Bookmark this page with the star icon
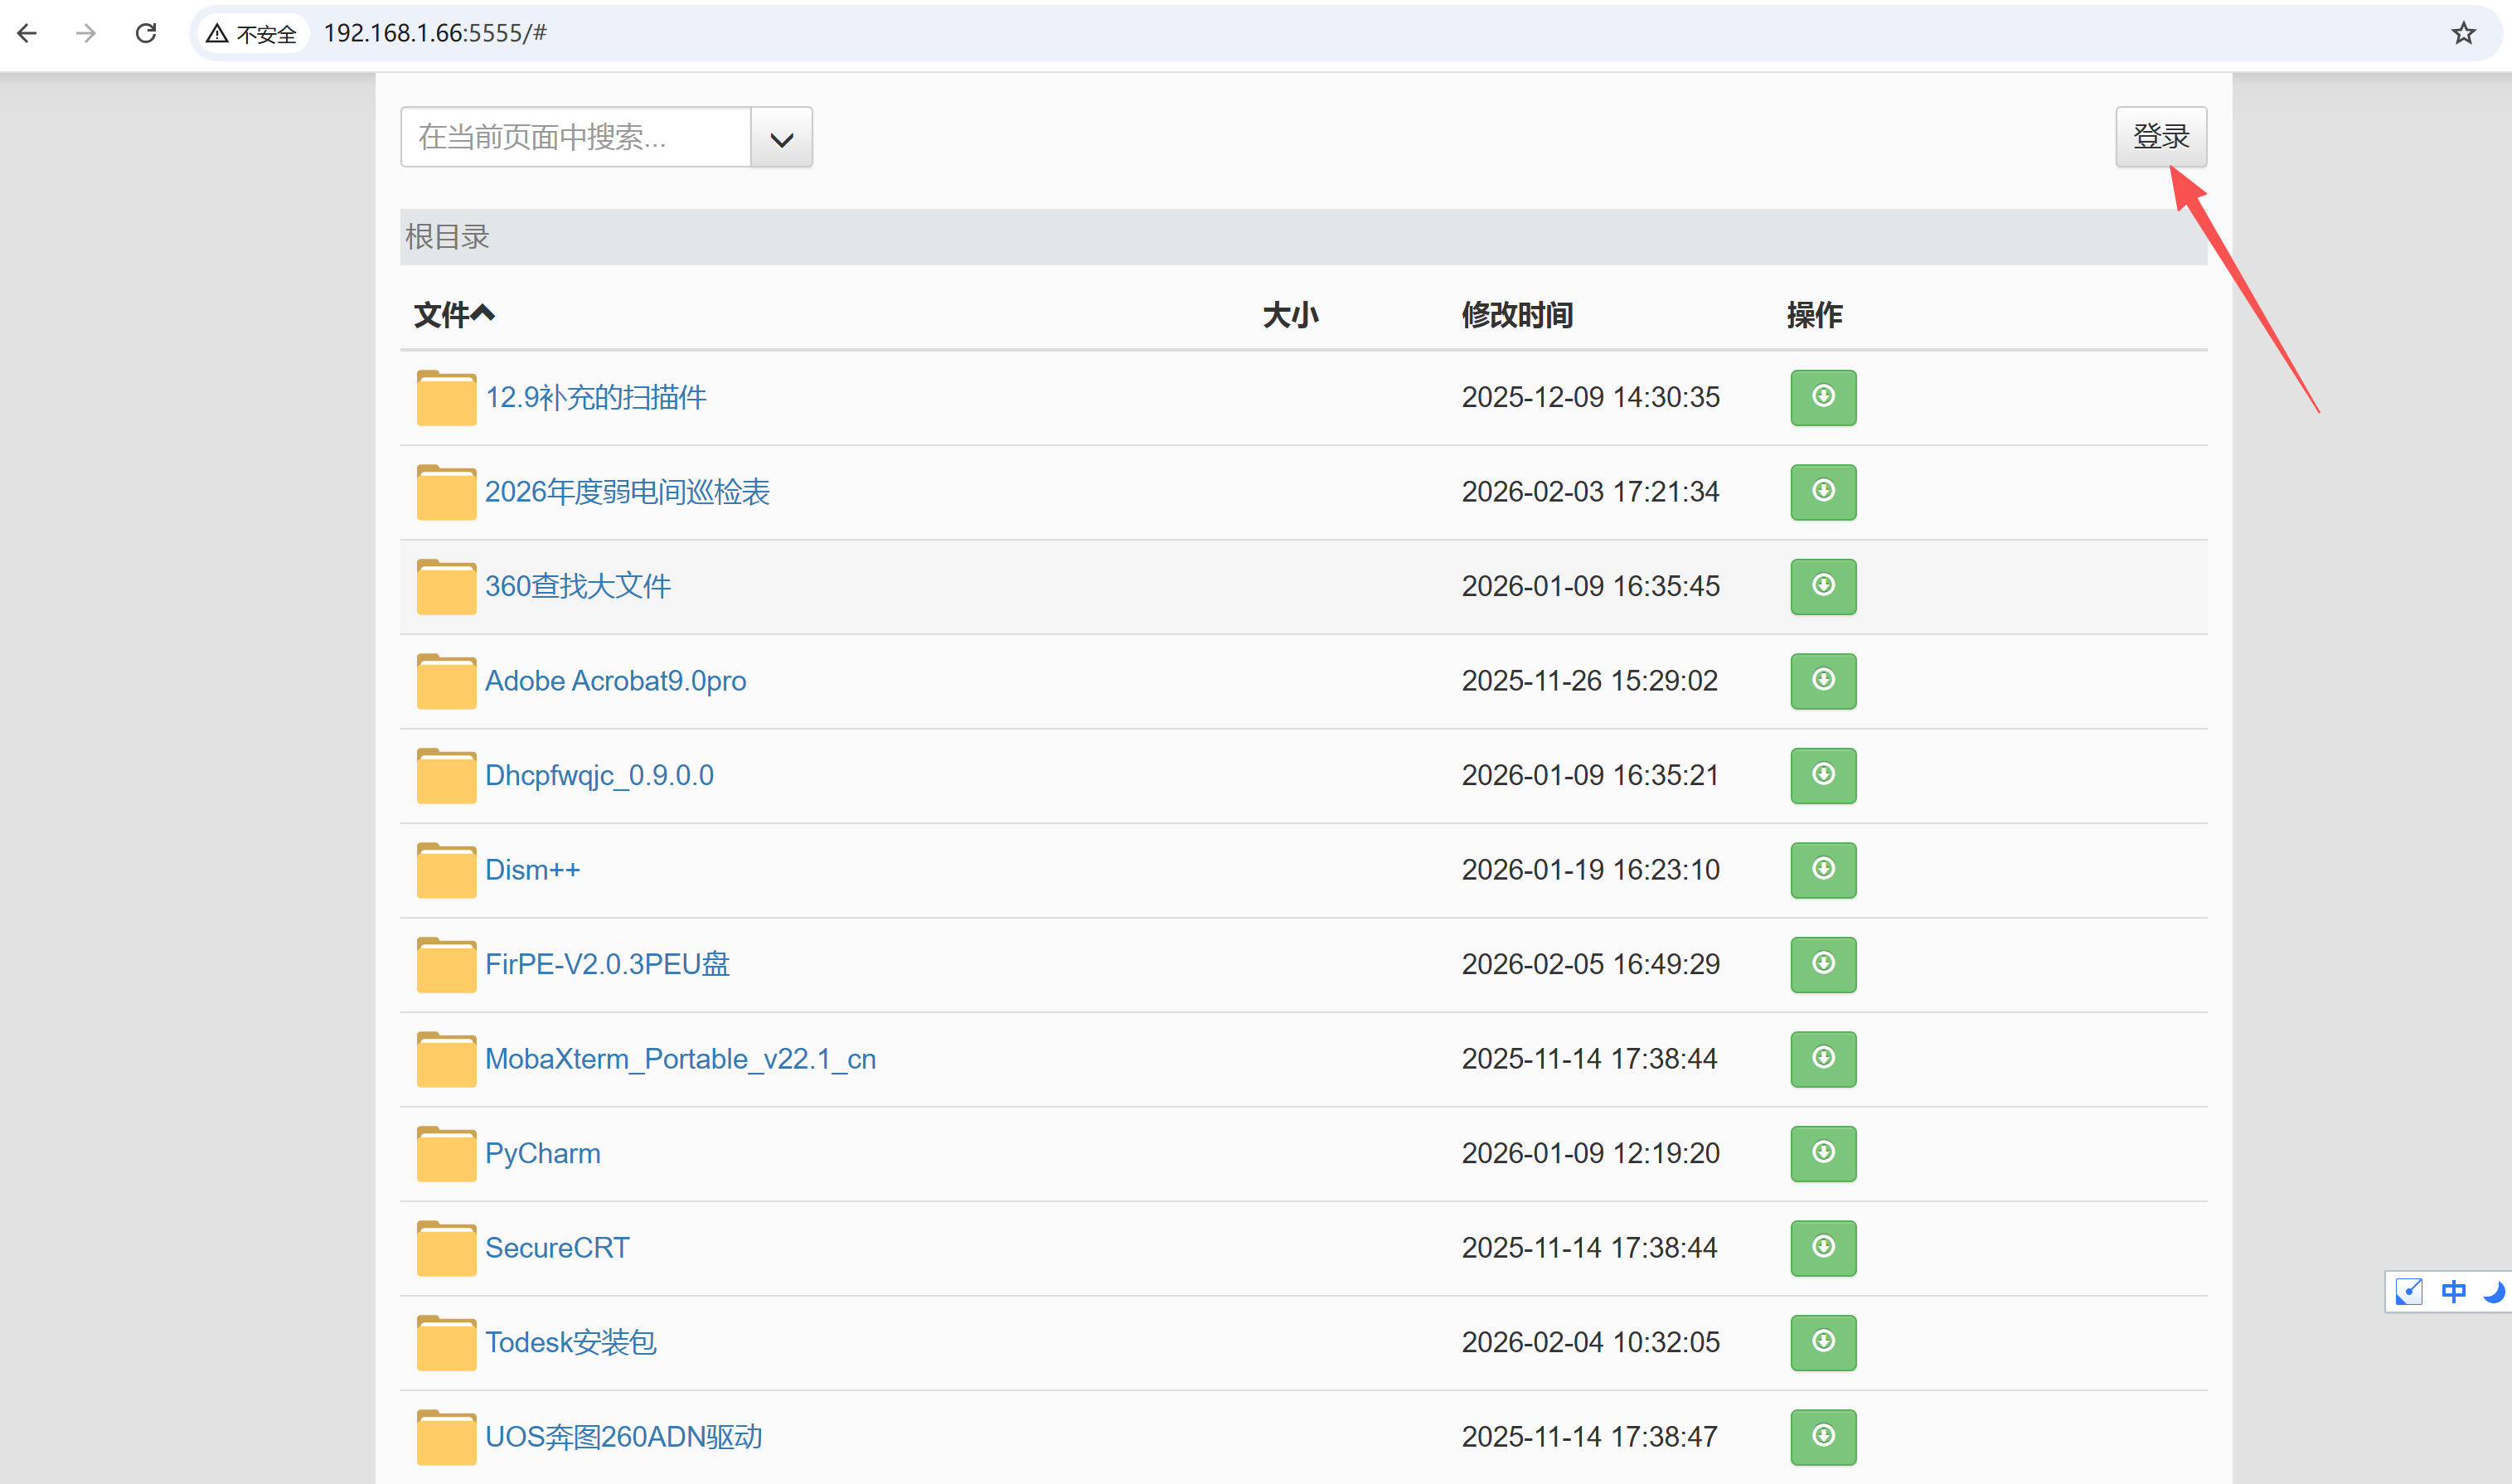The width and height of the screenshot is (2512, 1484). (2462, 33)
